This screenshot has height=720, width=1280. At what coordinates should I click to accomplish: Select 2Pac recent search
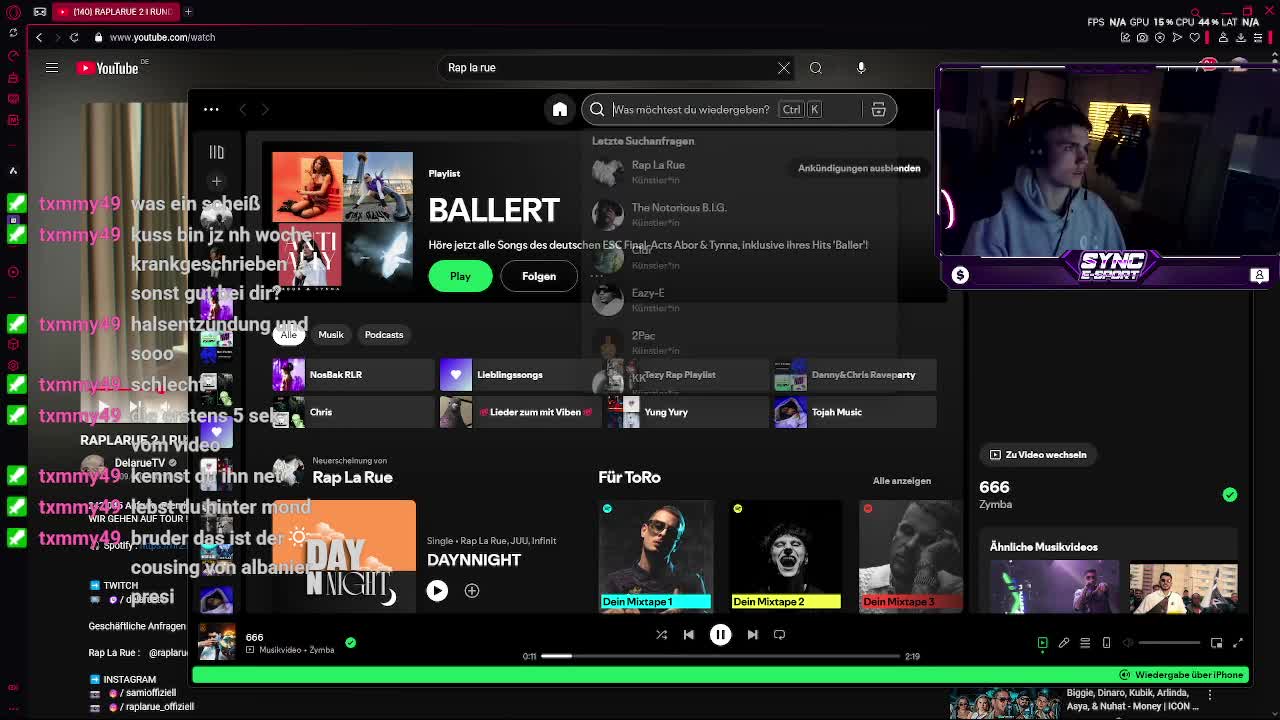(x=740, y=342)
